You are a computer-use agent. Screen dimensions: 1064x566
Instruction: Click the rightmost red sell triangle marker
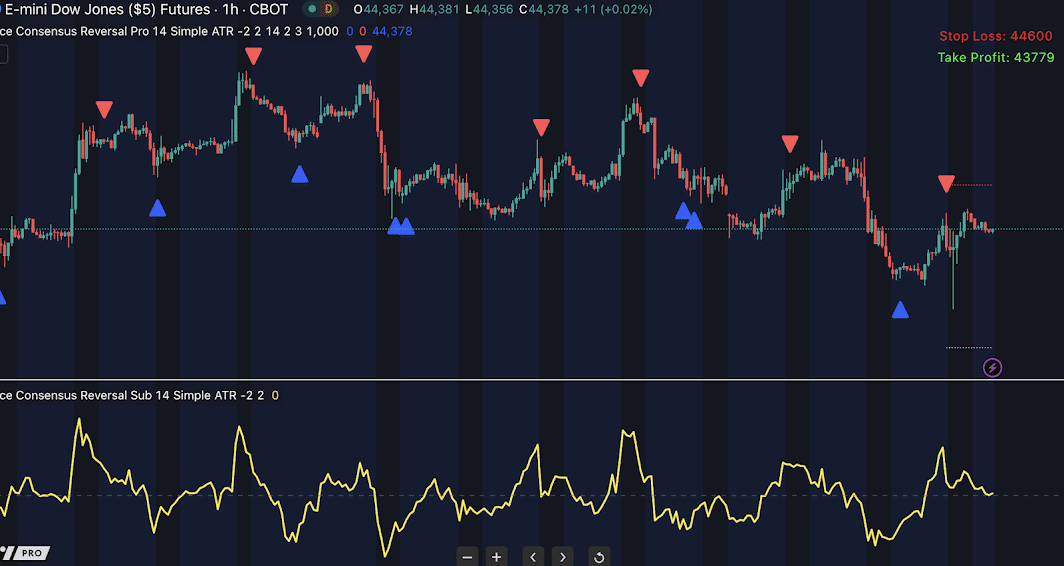pyautogui.click(x=946, y=183)
